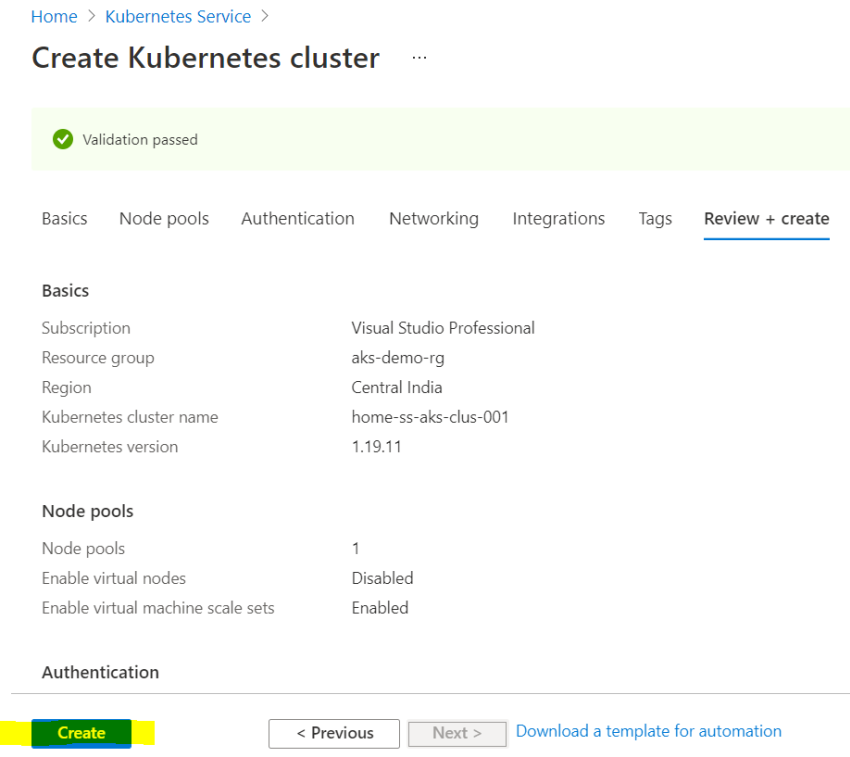Switch to the Basics tab

click(x=64, y=218)
